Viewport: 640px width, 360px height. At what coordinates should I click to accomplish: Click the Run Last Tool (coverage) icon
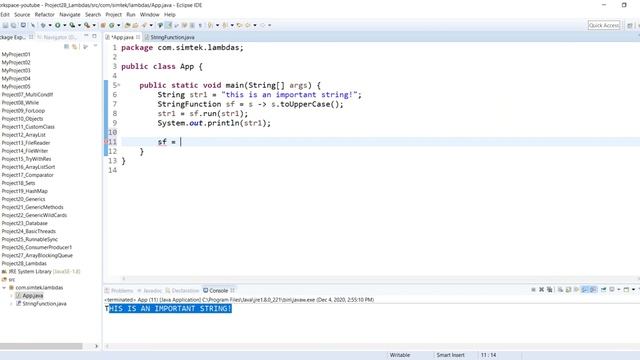point(72,25)
